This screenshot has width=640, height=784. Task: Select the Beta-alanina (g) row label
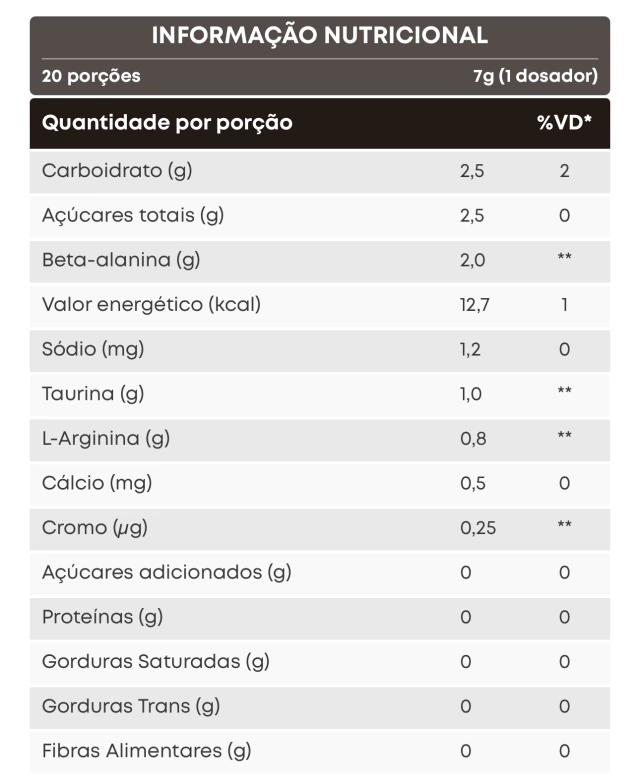coord(121,260)
